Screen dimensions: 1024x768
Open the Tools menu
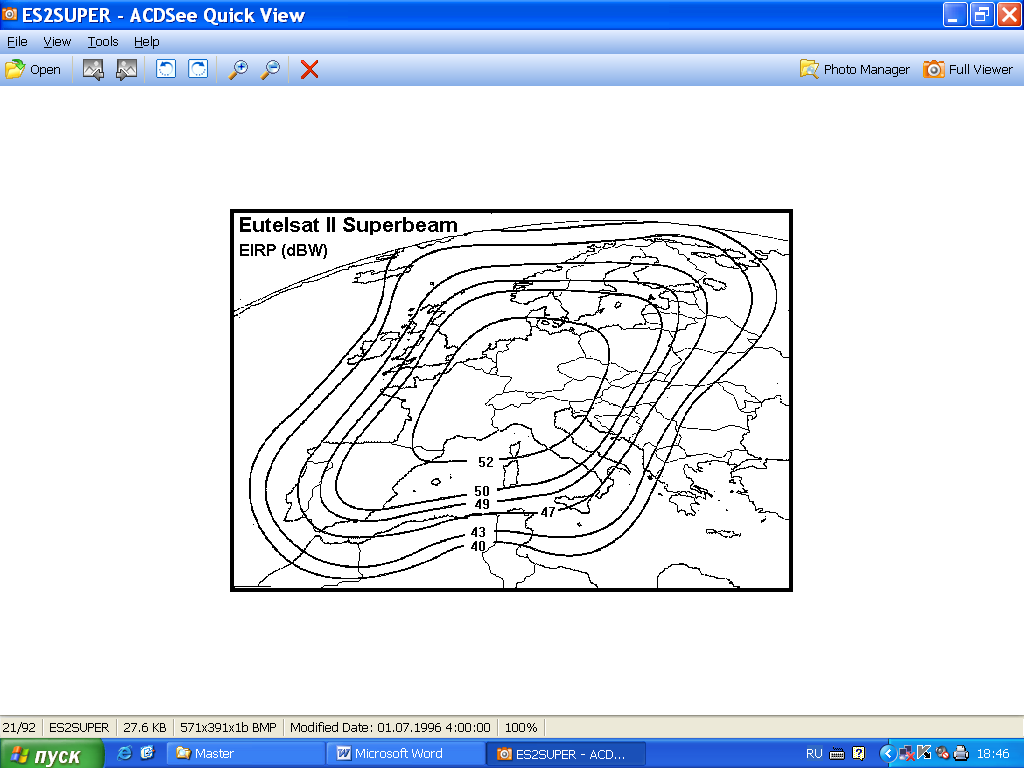tap(103, 42)
